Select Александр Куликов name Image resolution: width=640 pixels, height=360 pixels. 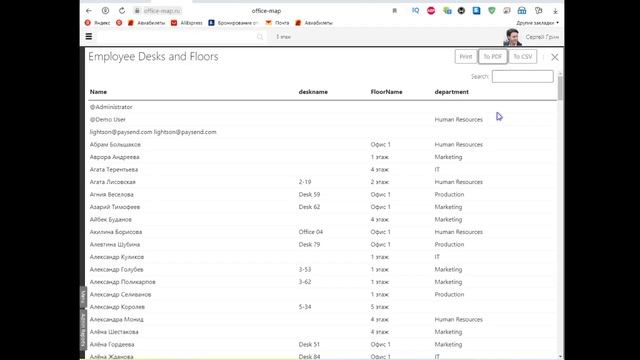pos(117,257)
